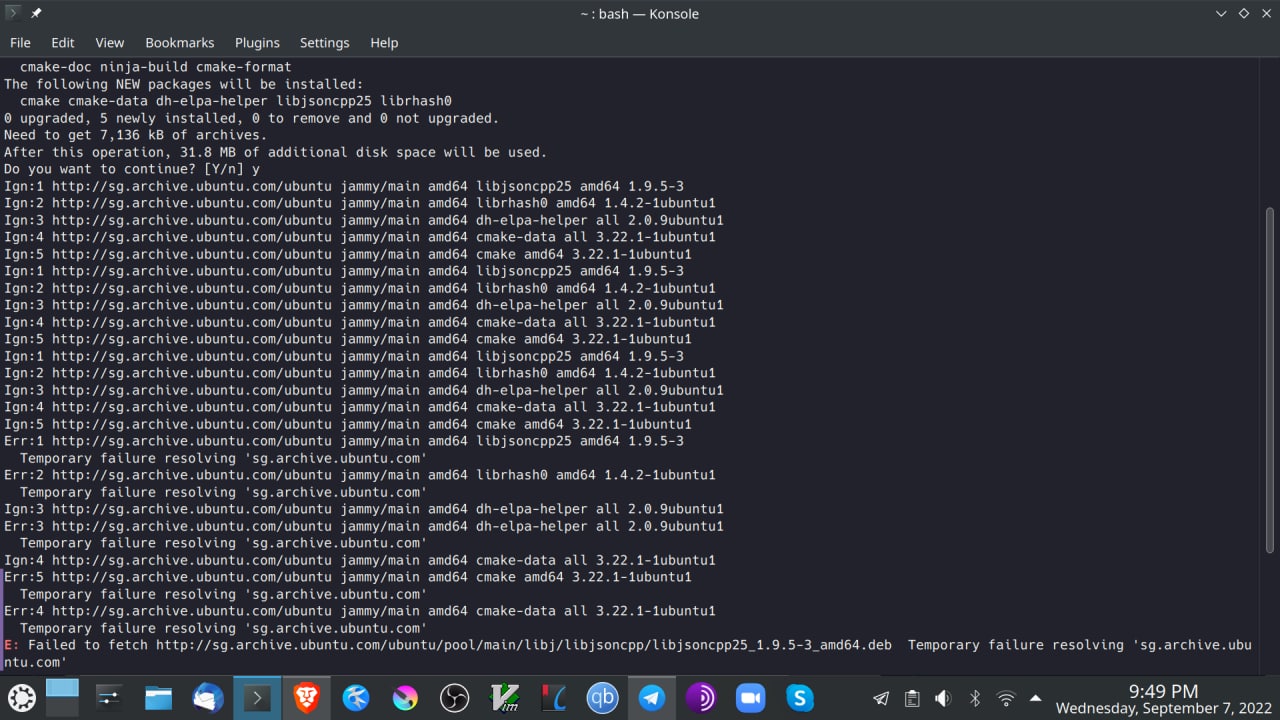Open the Bookmarks menu

pos(179,43)
